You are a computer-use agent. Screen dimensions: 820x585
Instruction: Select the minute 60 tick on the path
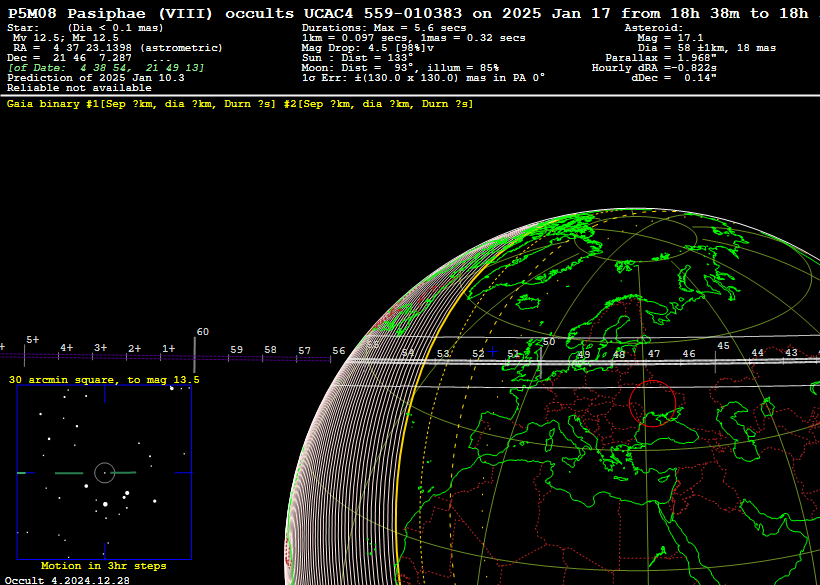(x=195, y=354)
